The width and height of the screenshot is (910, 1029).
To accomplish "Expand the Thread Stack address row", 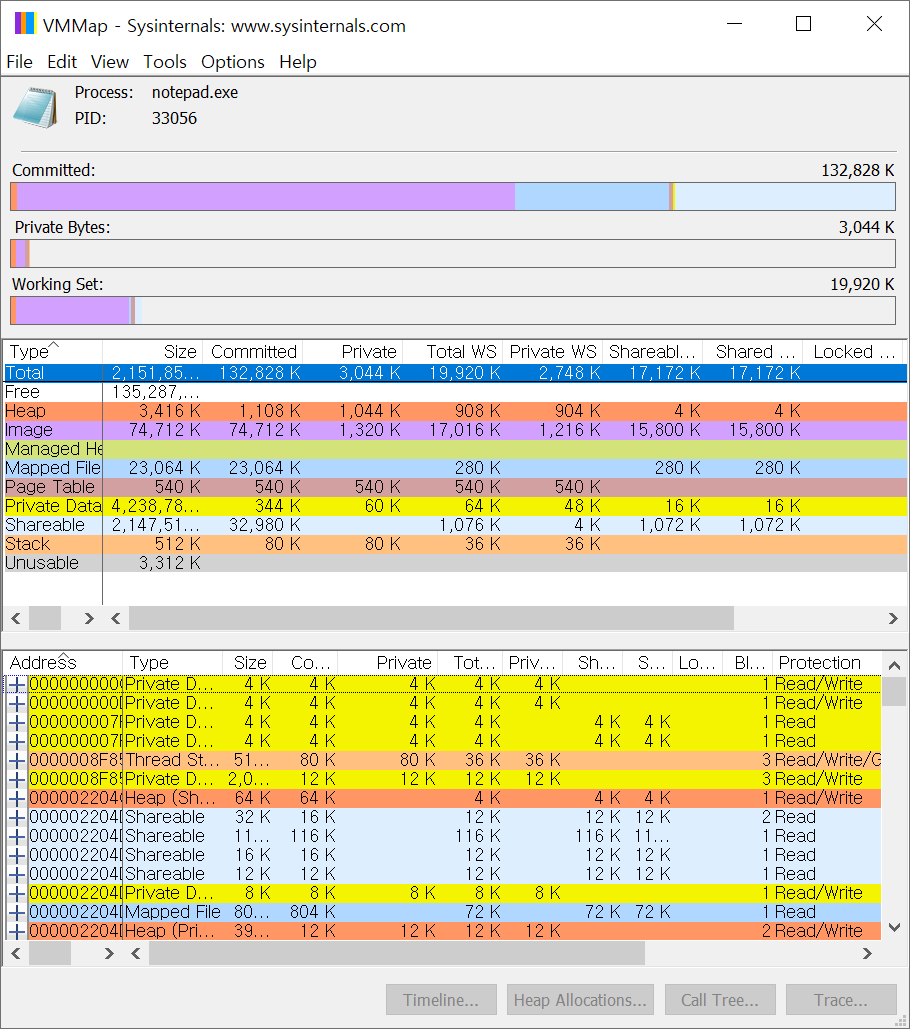I will (17, 760).
